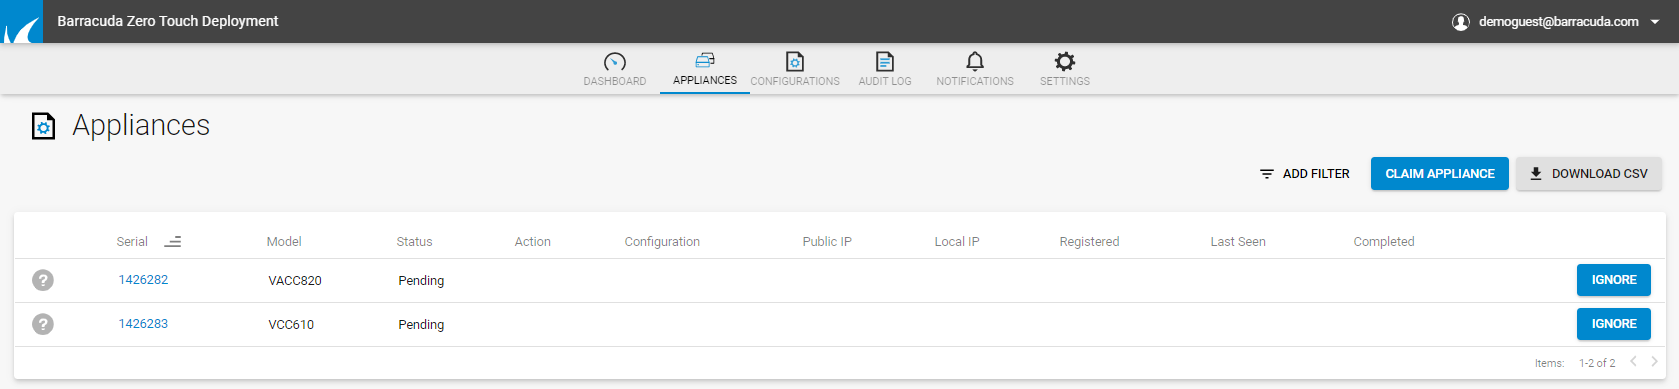The image size is (1679, 389).
Task: Click the Action column header
Action: [x=533, y=242]
